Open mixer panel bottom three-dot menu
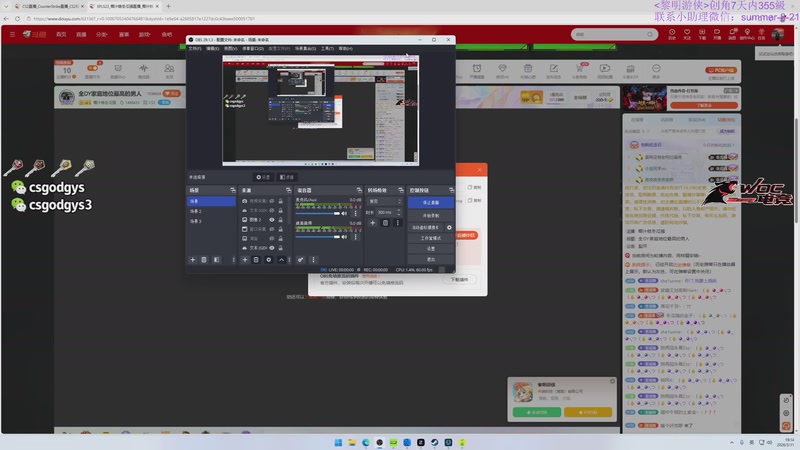Image resolution: width=800 pixels, height=450 pixels. (313, 260)
